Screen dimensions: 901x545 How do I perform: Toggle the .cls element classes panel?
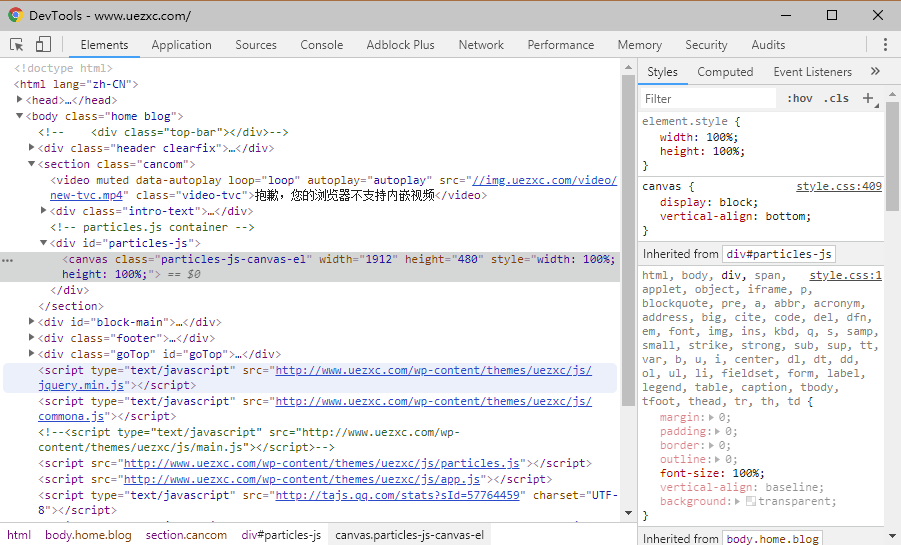(835, 98)
